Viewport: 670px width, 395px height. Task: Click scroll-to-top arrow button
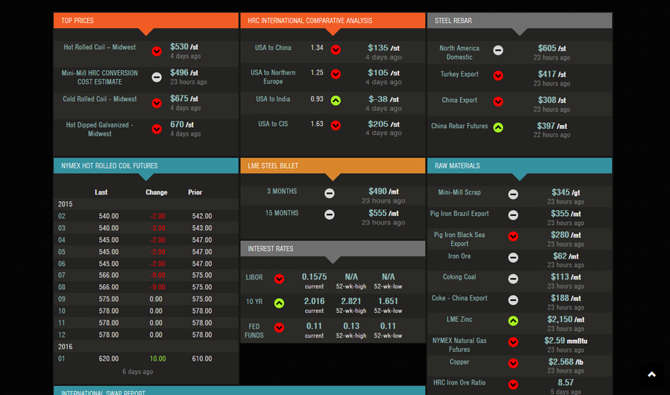652,375
